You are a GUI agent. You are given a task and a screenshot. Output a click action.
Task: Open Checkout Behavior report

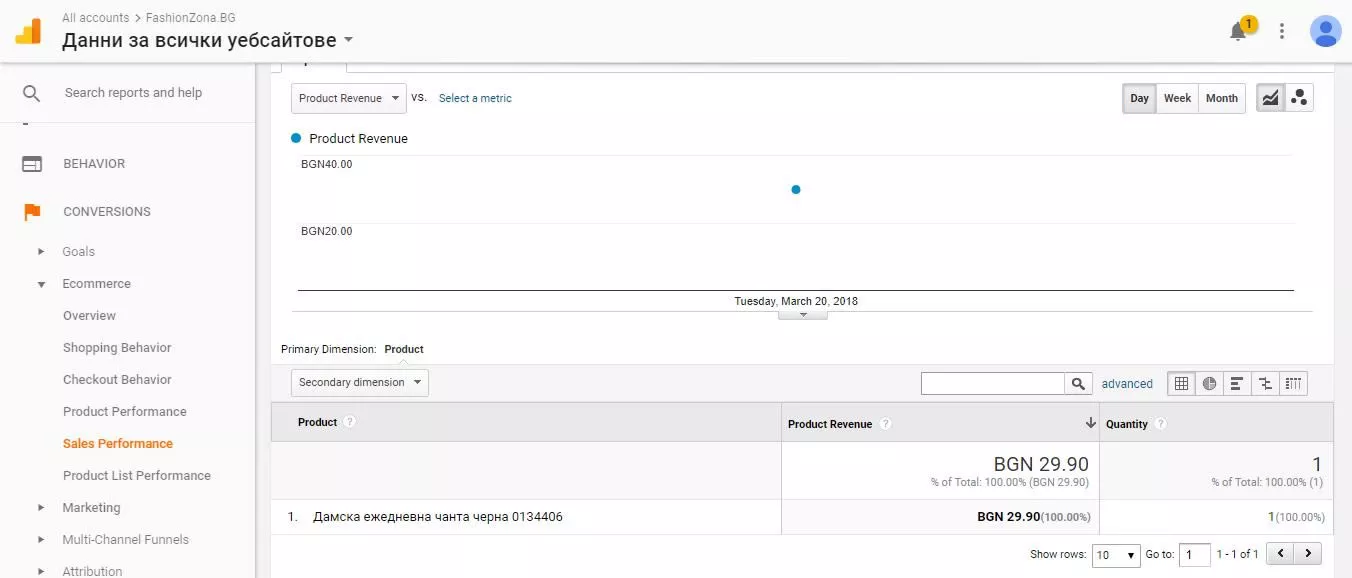(x=117, y=380)
